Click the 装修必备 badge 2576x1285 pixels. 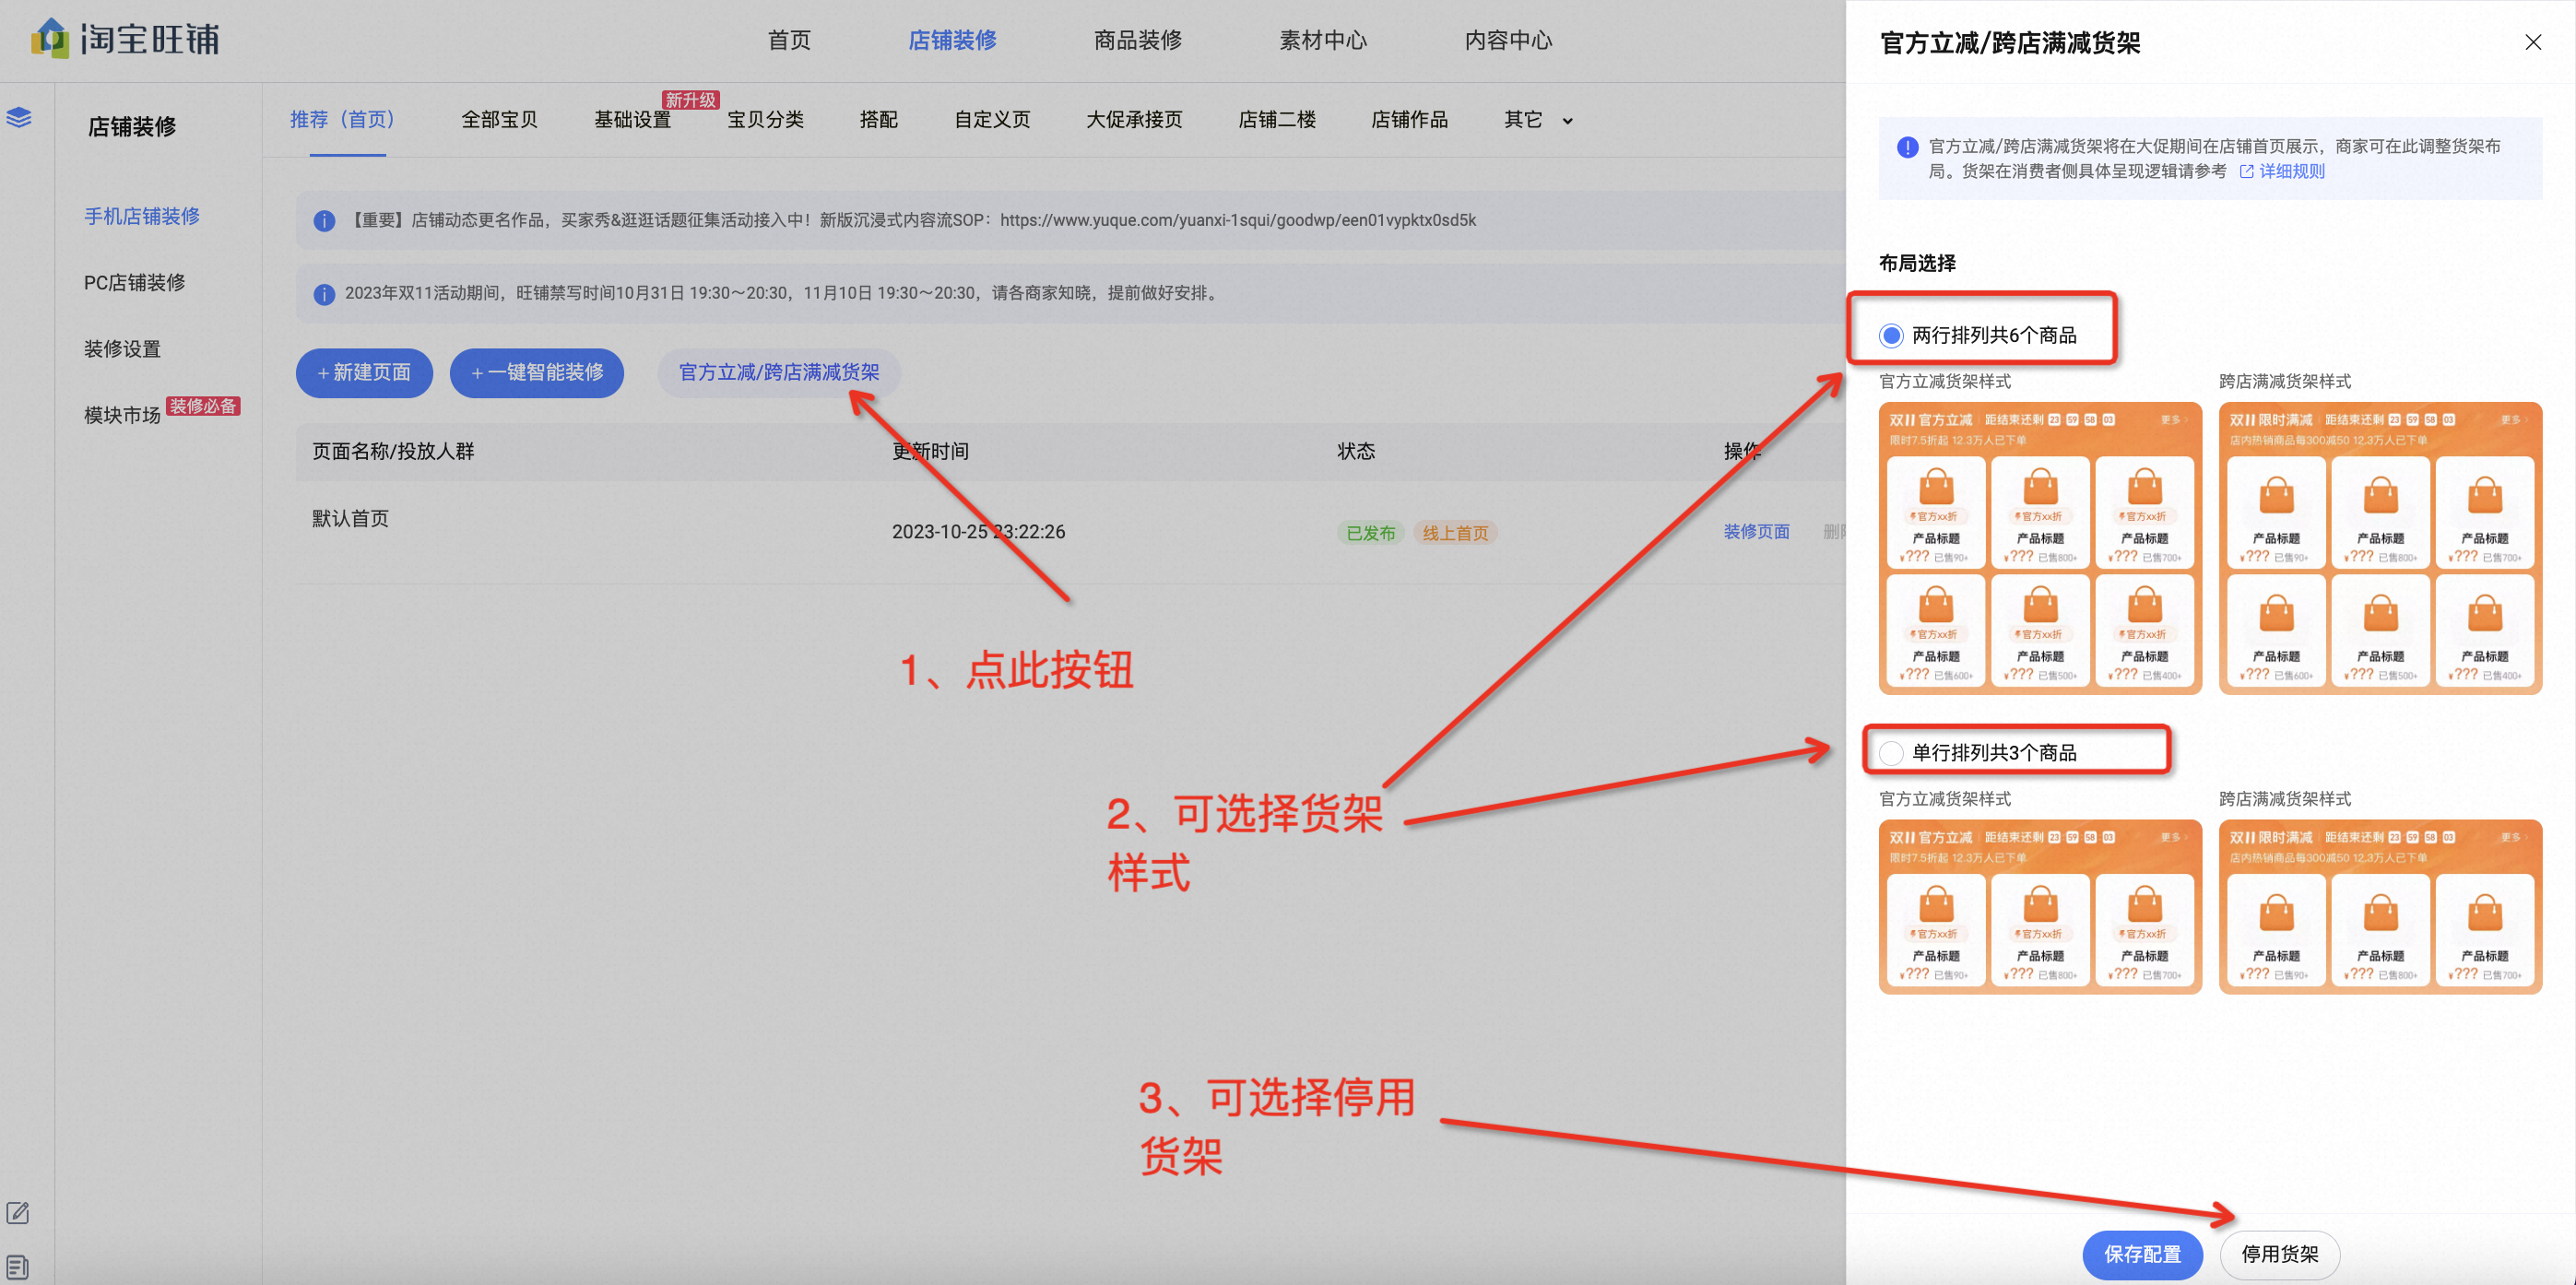(203, 406)
